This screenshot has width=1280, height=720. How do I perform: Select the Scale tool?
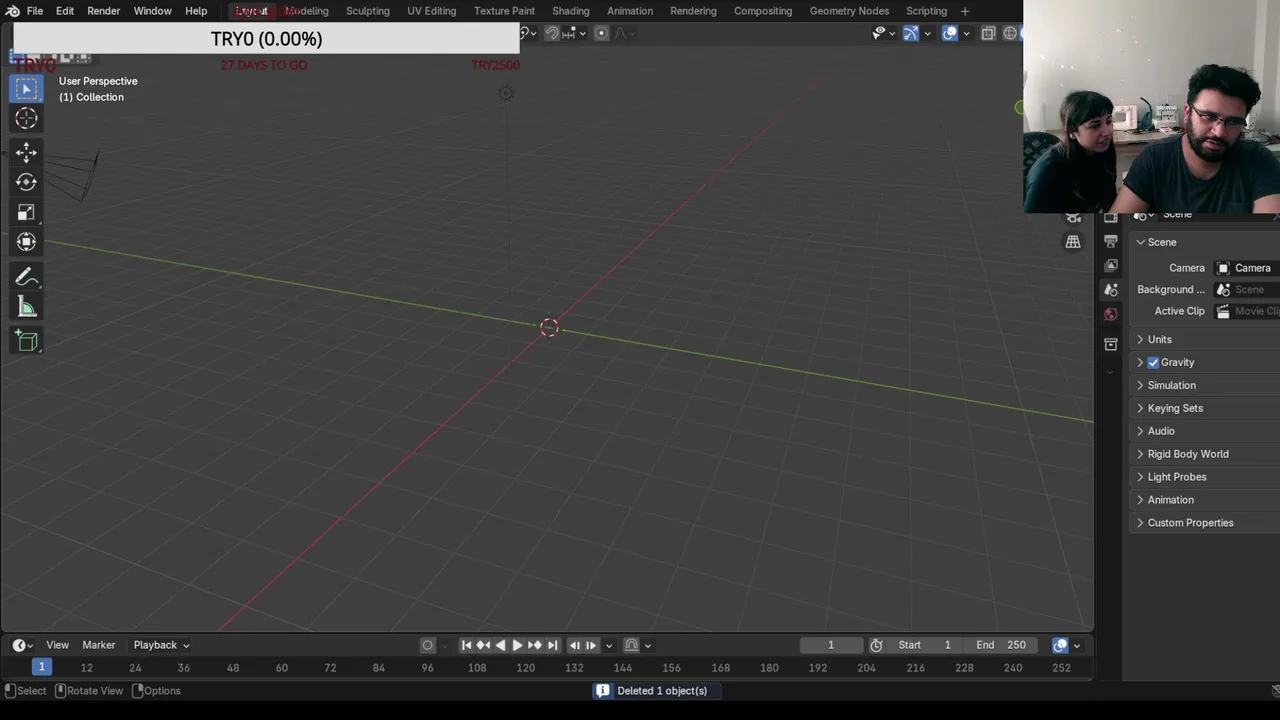pyautogui.click(x=27, y=212)
